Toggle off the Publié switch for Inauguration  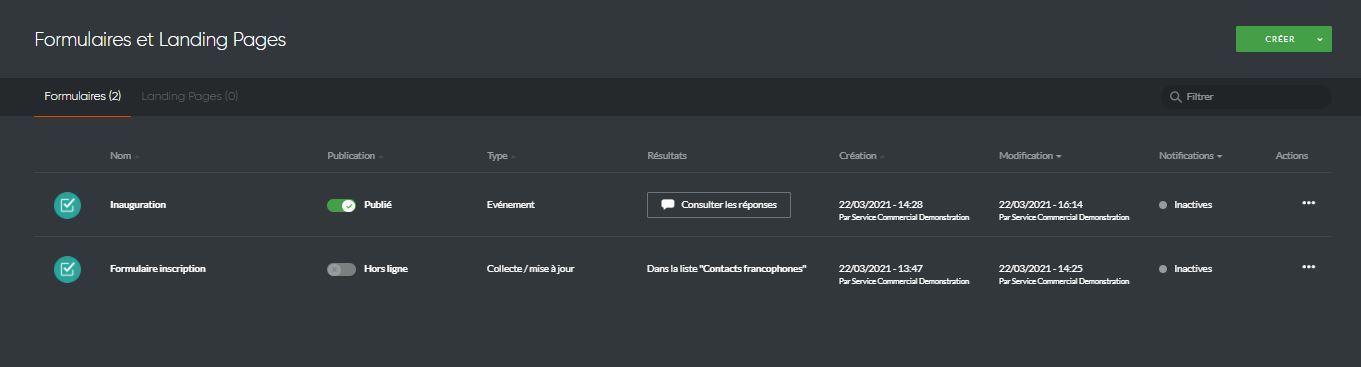tap(341, 205)
